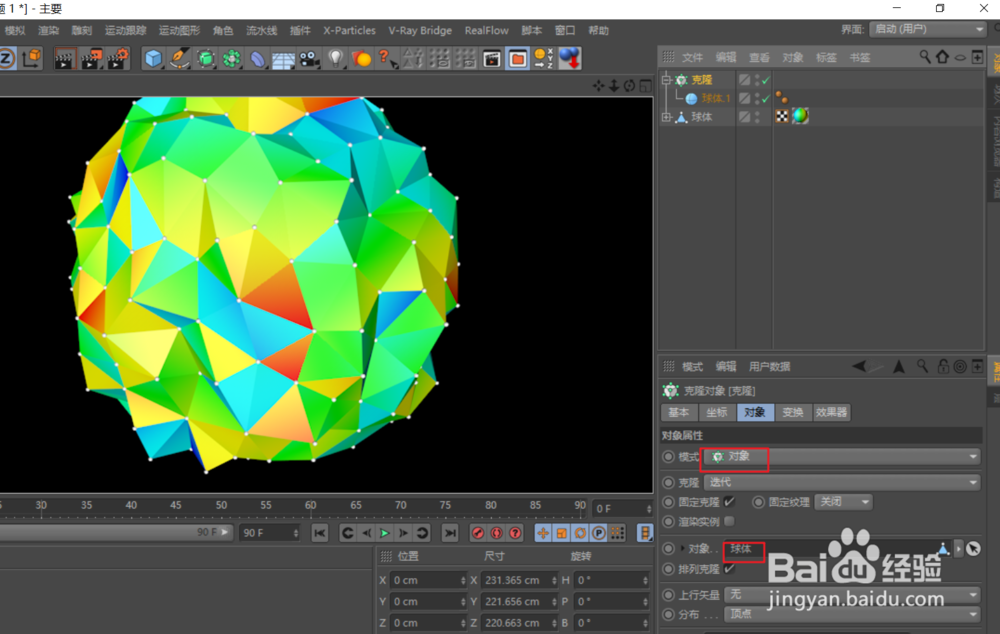Image resolution: width=1000 pixels, height=634 pixels.
Task: Expand the 对象 field disclosure triangle
Action: point(682,549)
